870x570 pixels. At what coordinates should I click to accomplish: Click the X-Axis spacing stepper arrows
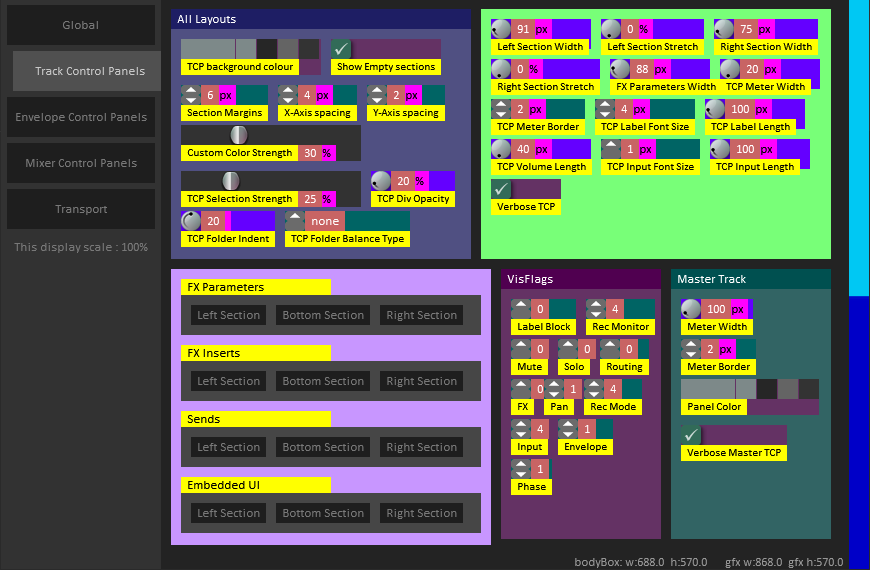pyautogui.click(x=288, y=95)
